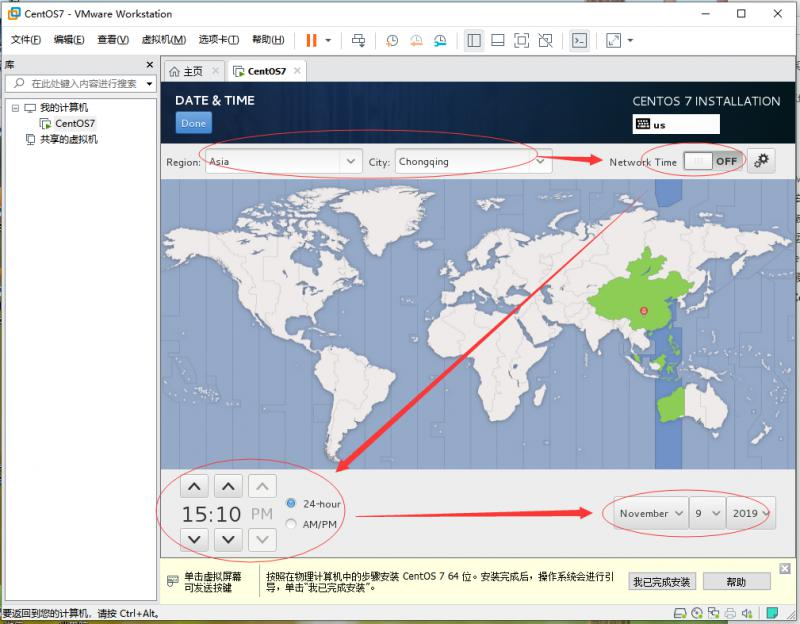Decrease the minutes value
This screenshot has height=624, width=800.
click(x=228, y=539)
